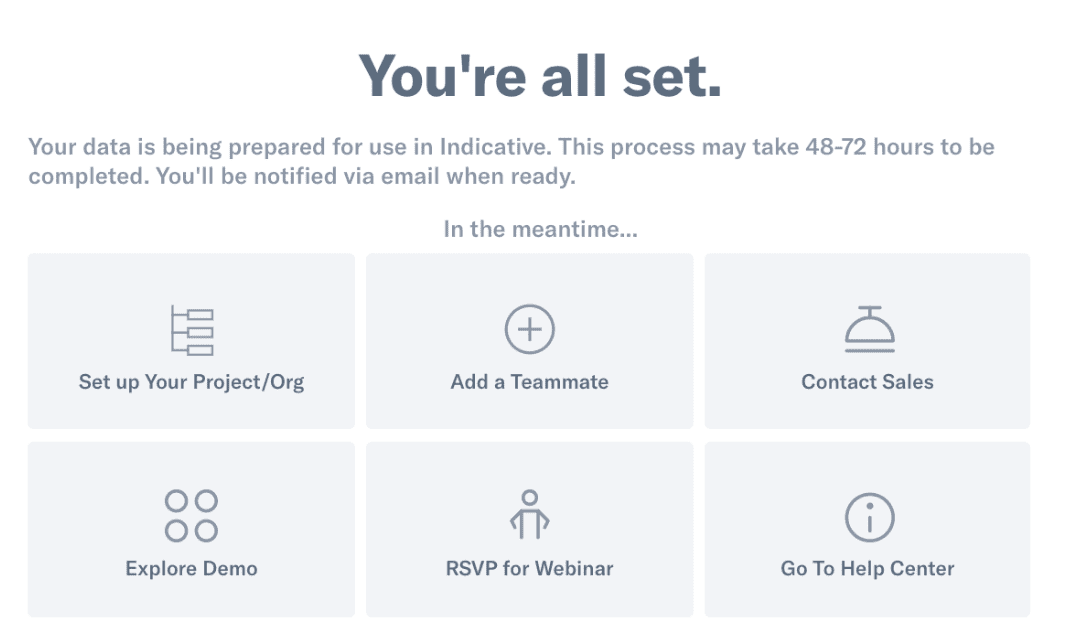This screenshot has height=637, width=1069.
Task: Select RSVP for Webinar
Action: (x=529, y=528)
